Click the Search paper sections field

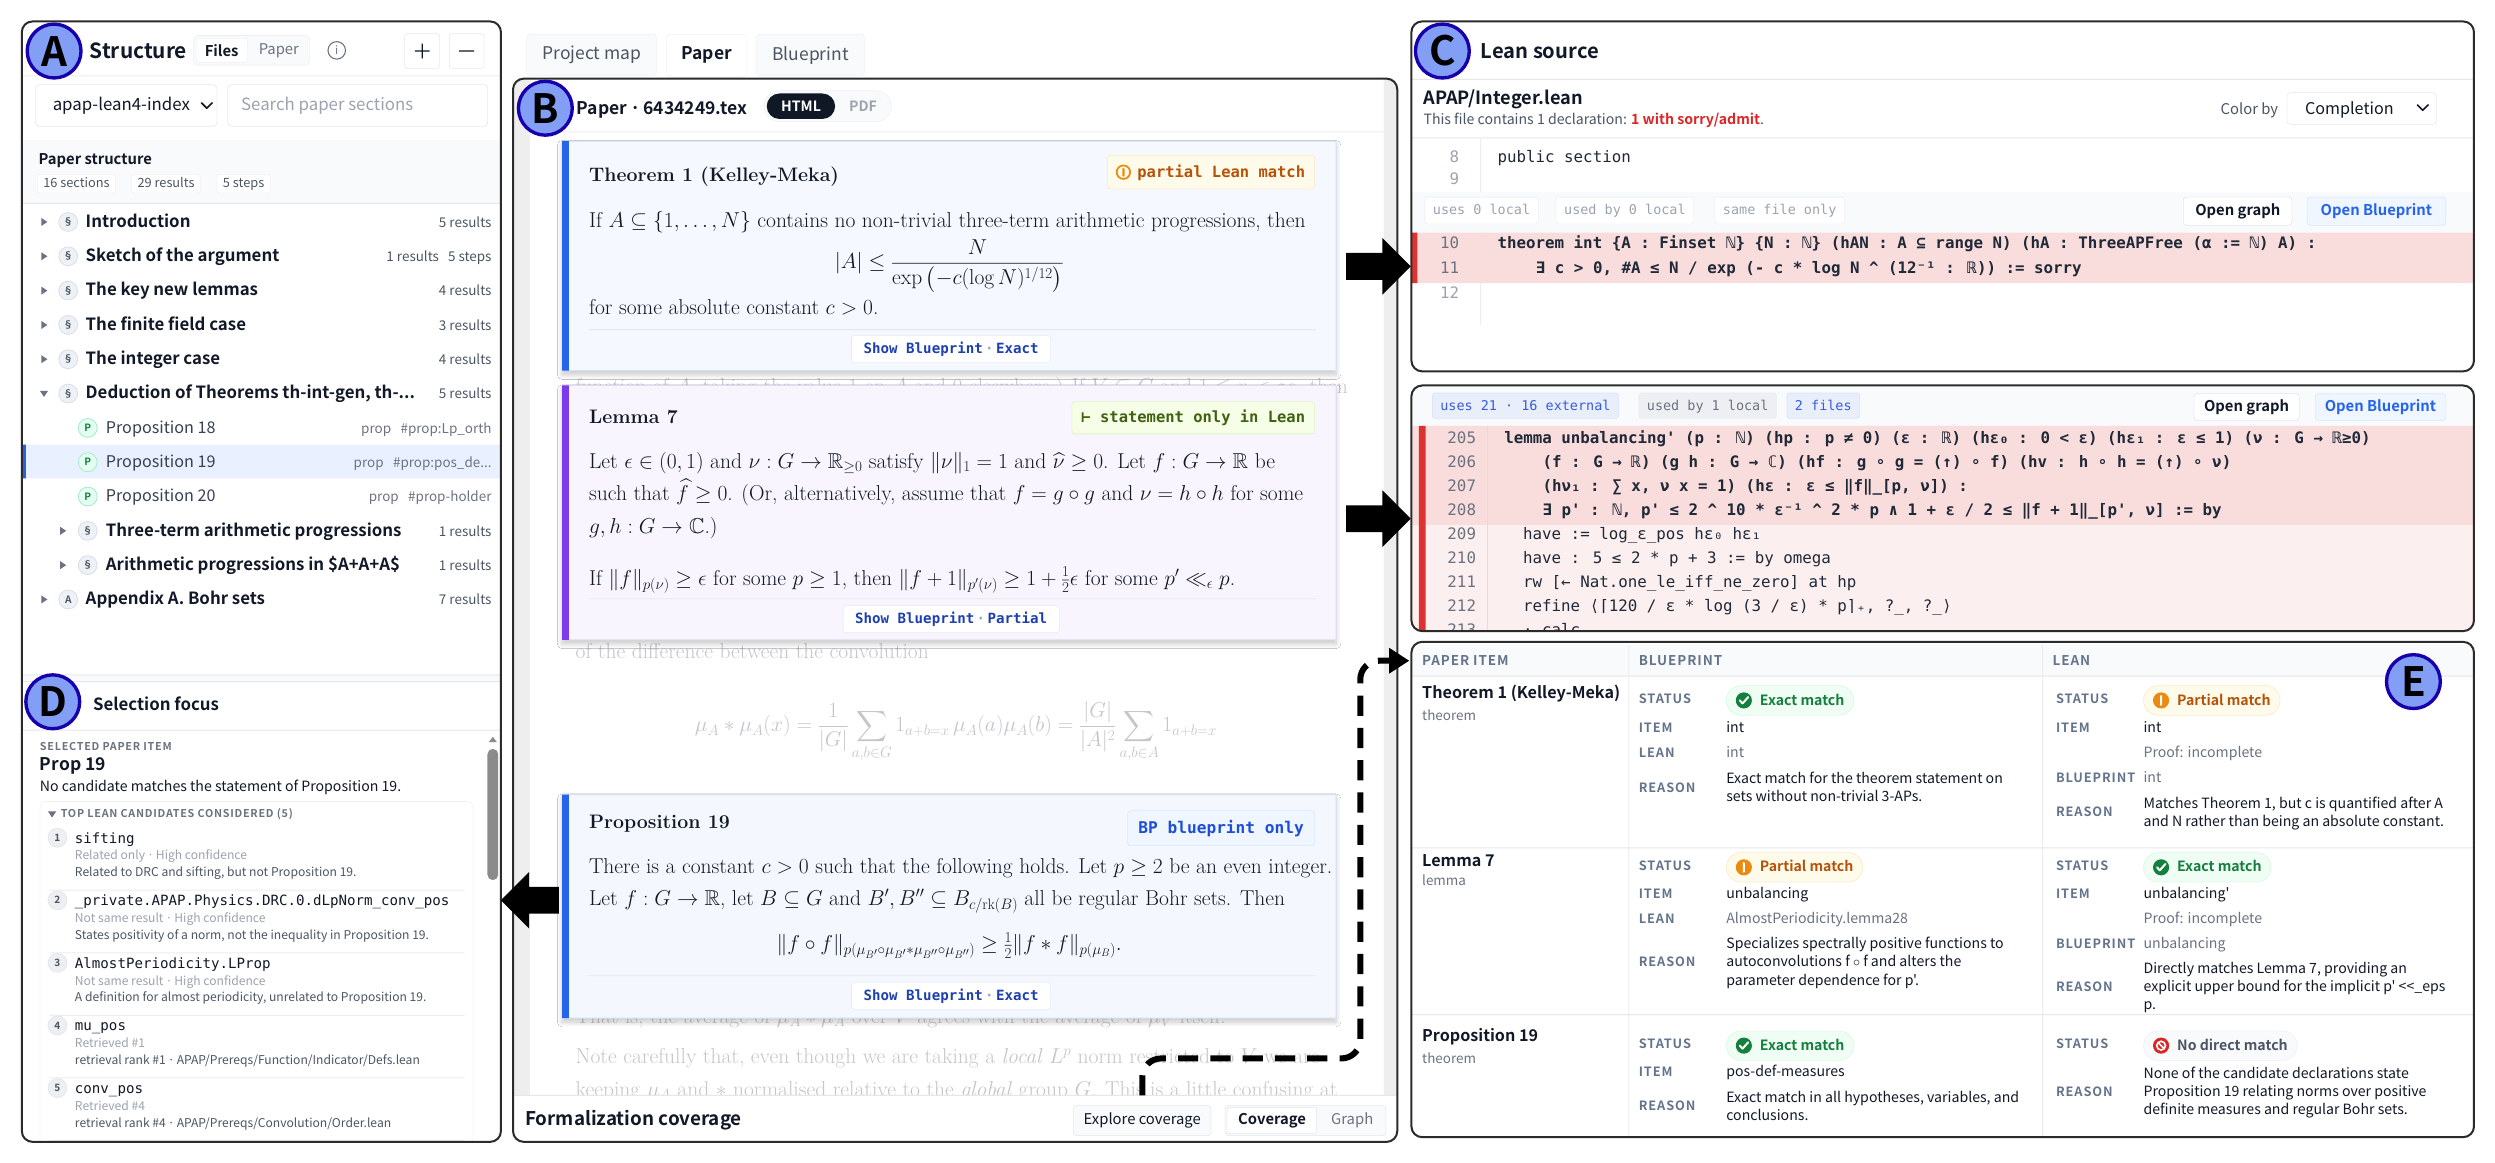[x=357, y=104]
